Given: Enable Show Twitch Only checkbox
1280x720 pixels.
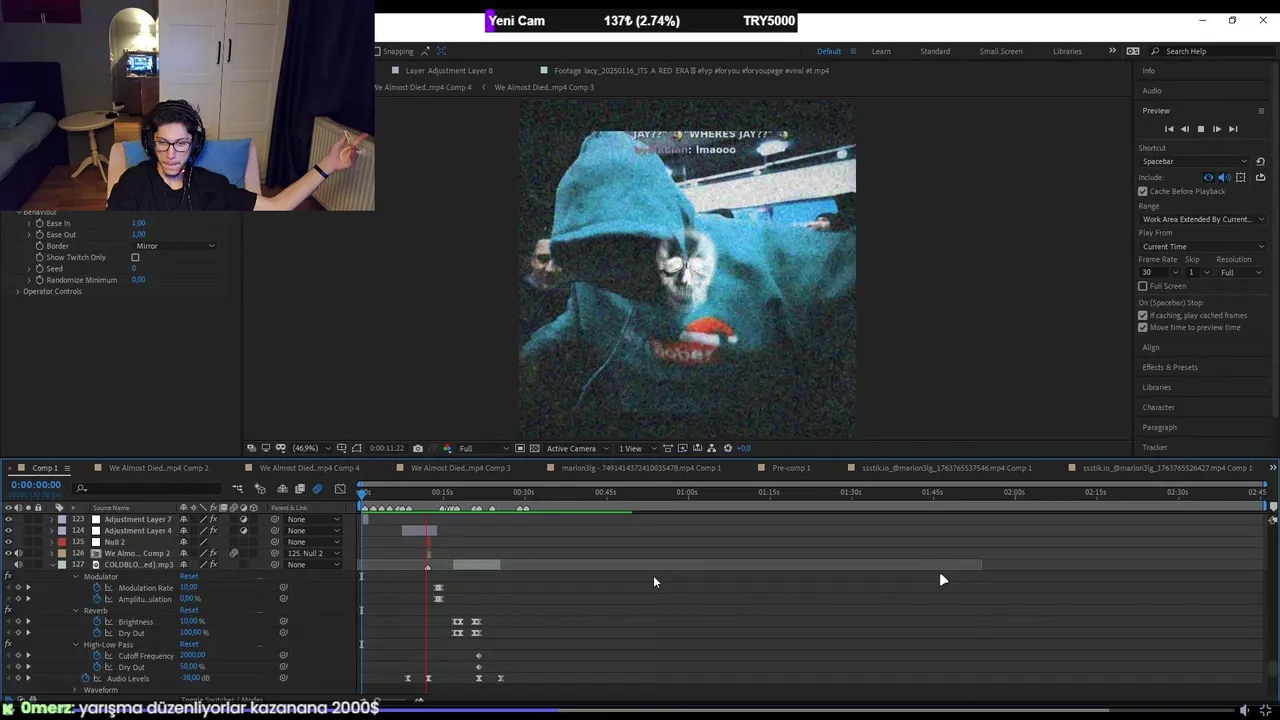Looking at the screenshot, I should [135, 257].
